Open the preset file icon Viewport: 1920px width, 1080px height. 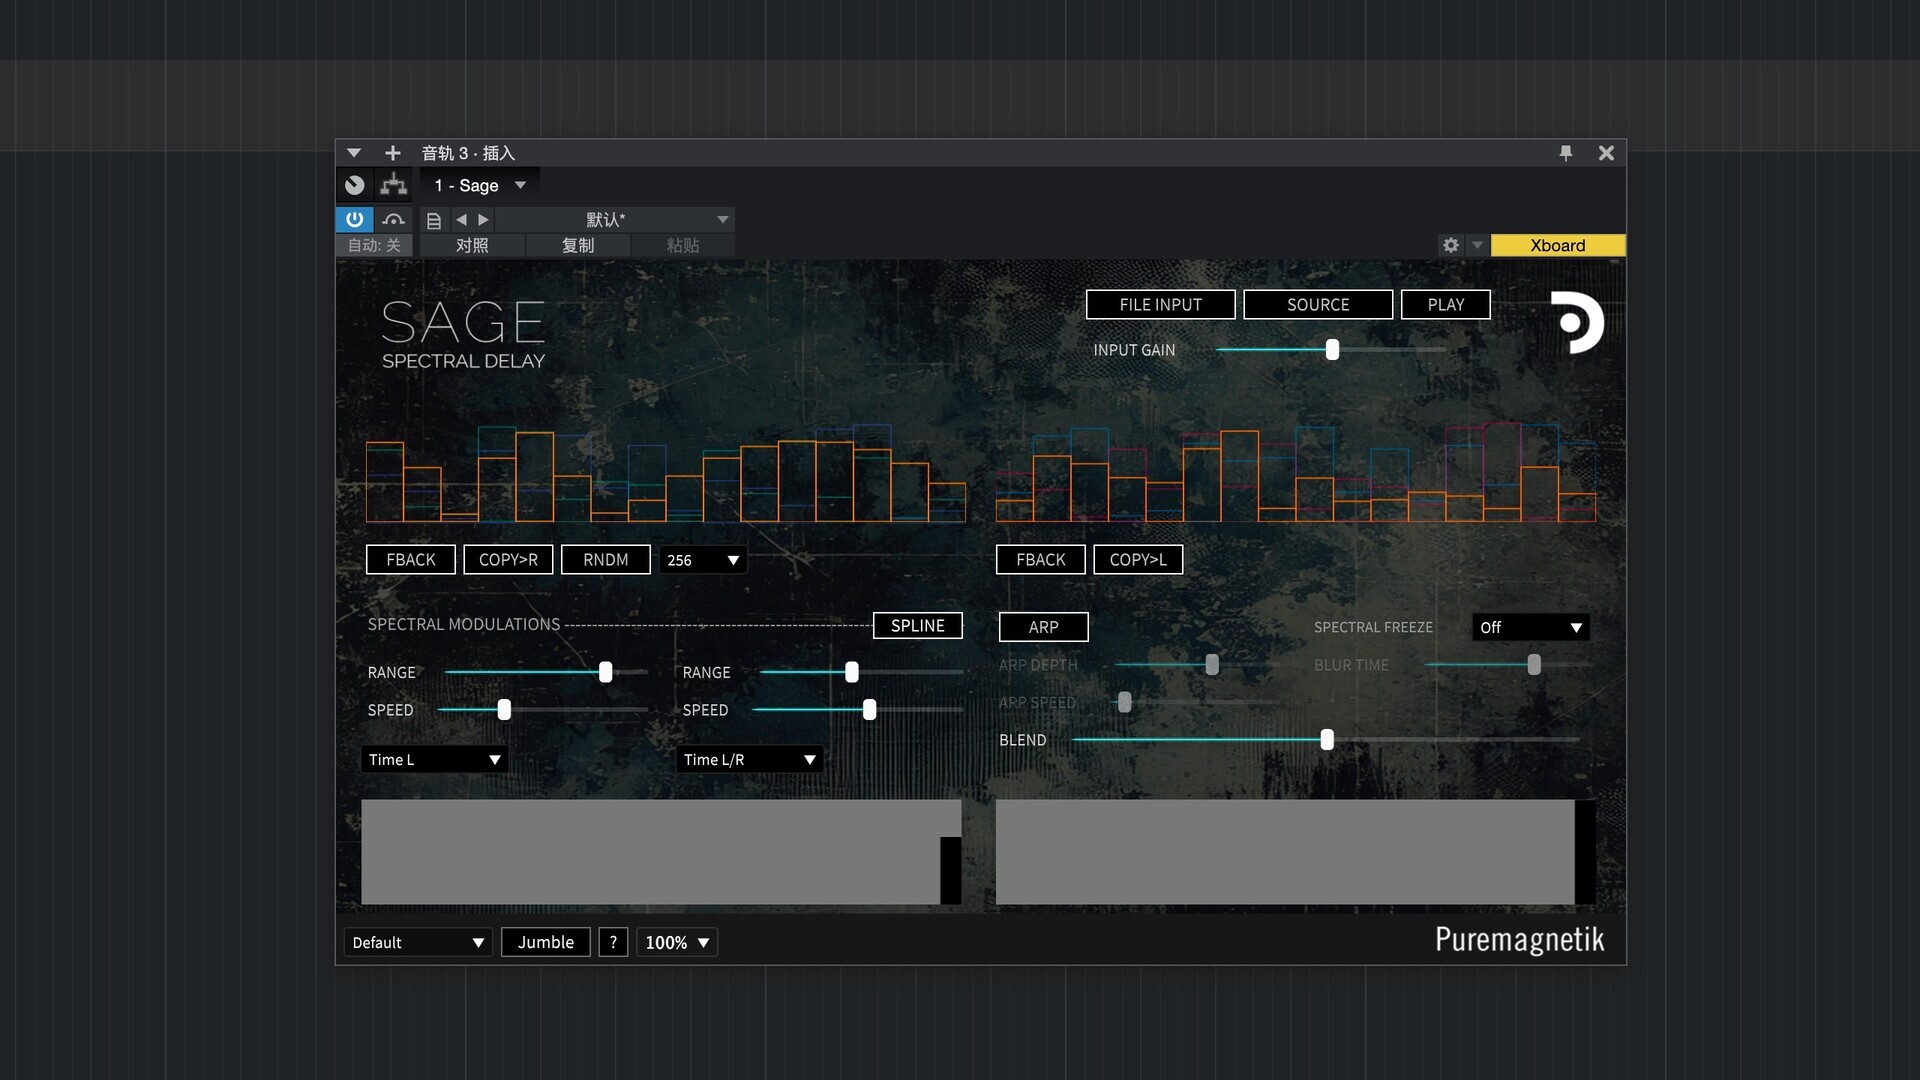tap(434, 220)
